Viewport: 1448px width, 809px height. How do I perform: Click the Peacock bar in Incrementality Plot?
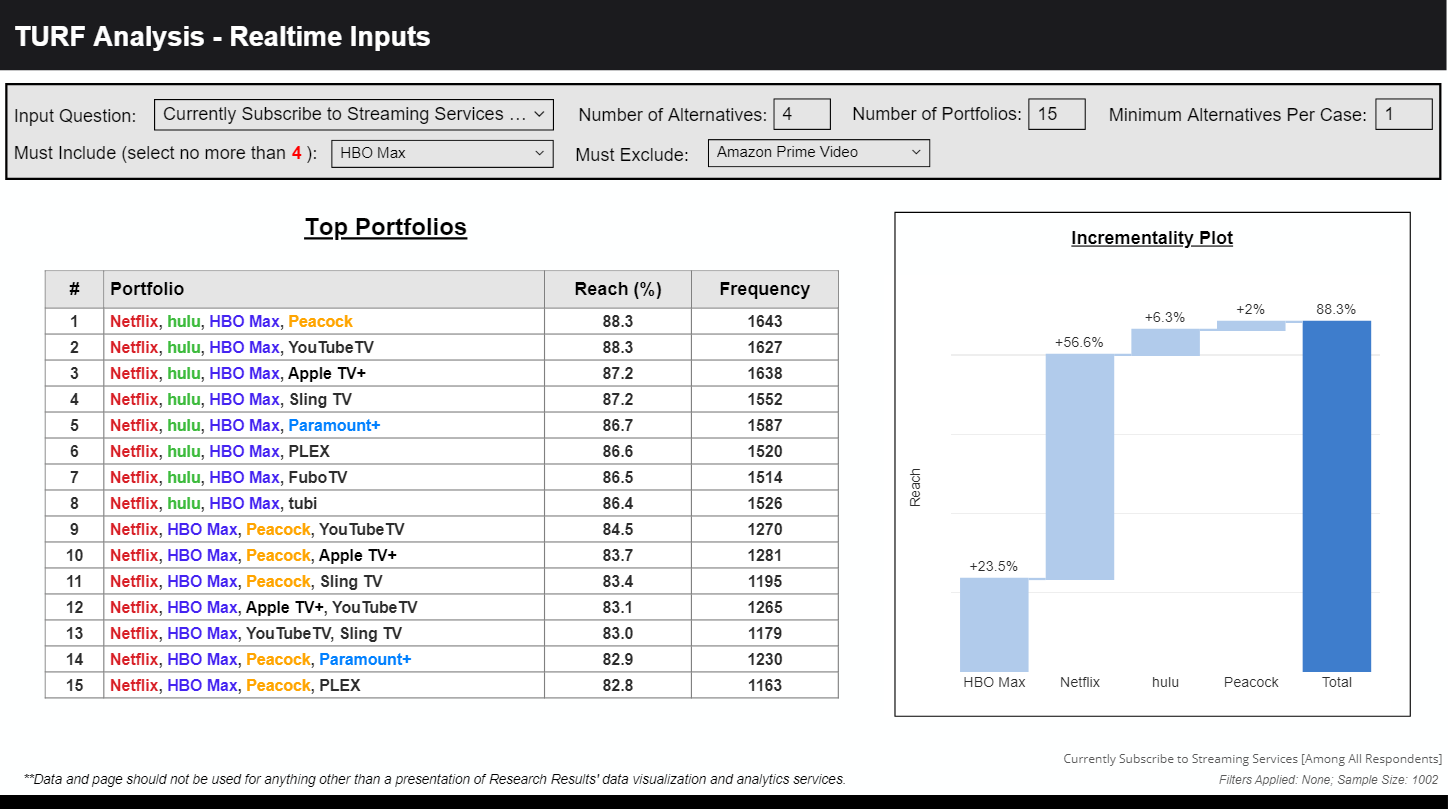[1251, 325]
